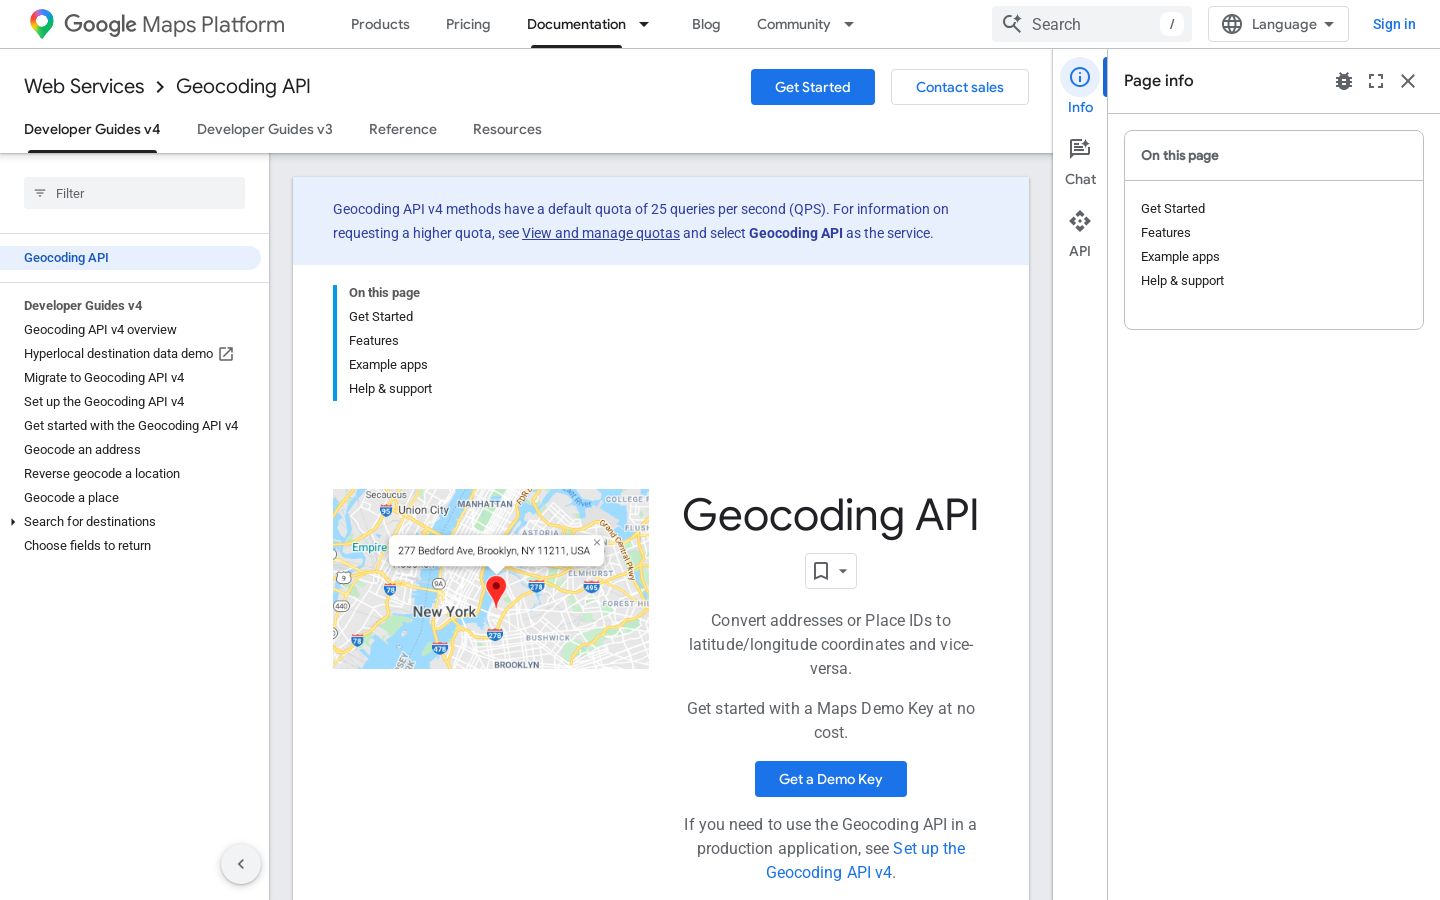The height and width of the screenshot is (900, 1440).
Task: Click Example apps in Page info panel
Action: point(1180,257)
